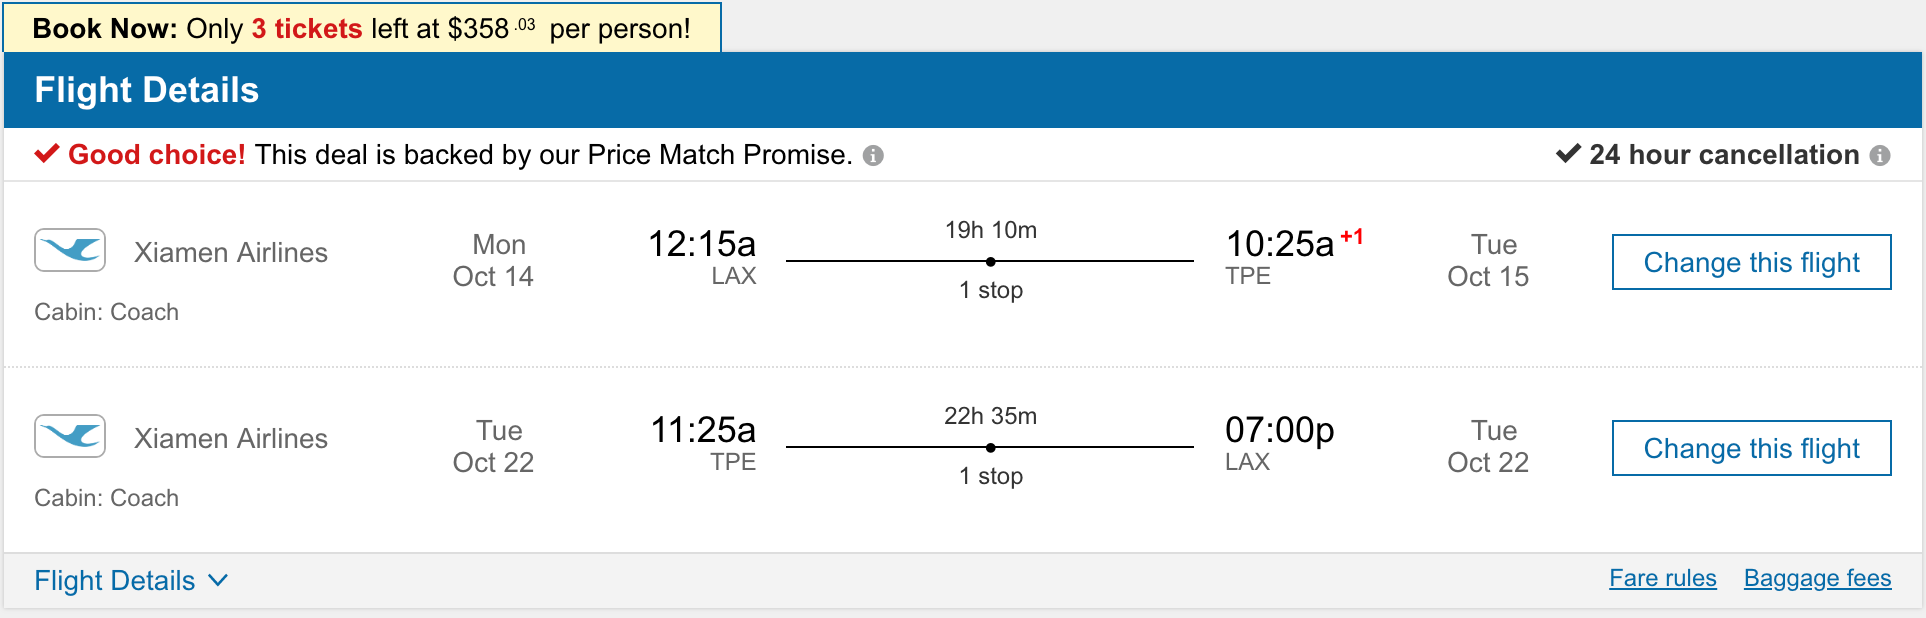Click the 24 hour cancellation text
The height and width of the screenshot is (618, 1926).
(1724, 155)
